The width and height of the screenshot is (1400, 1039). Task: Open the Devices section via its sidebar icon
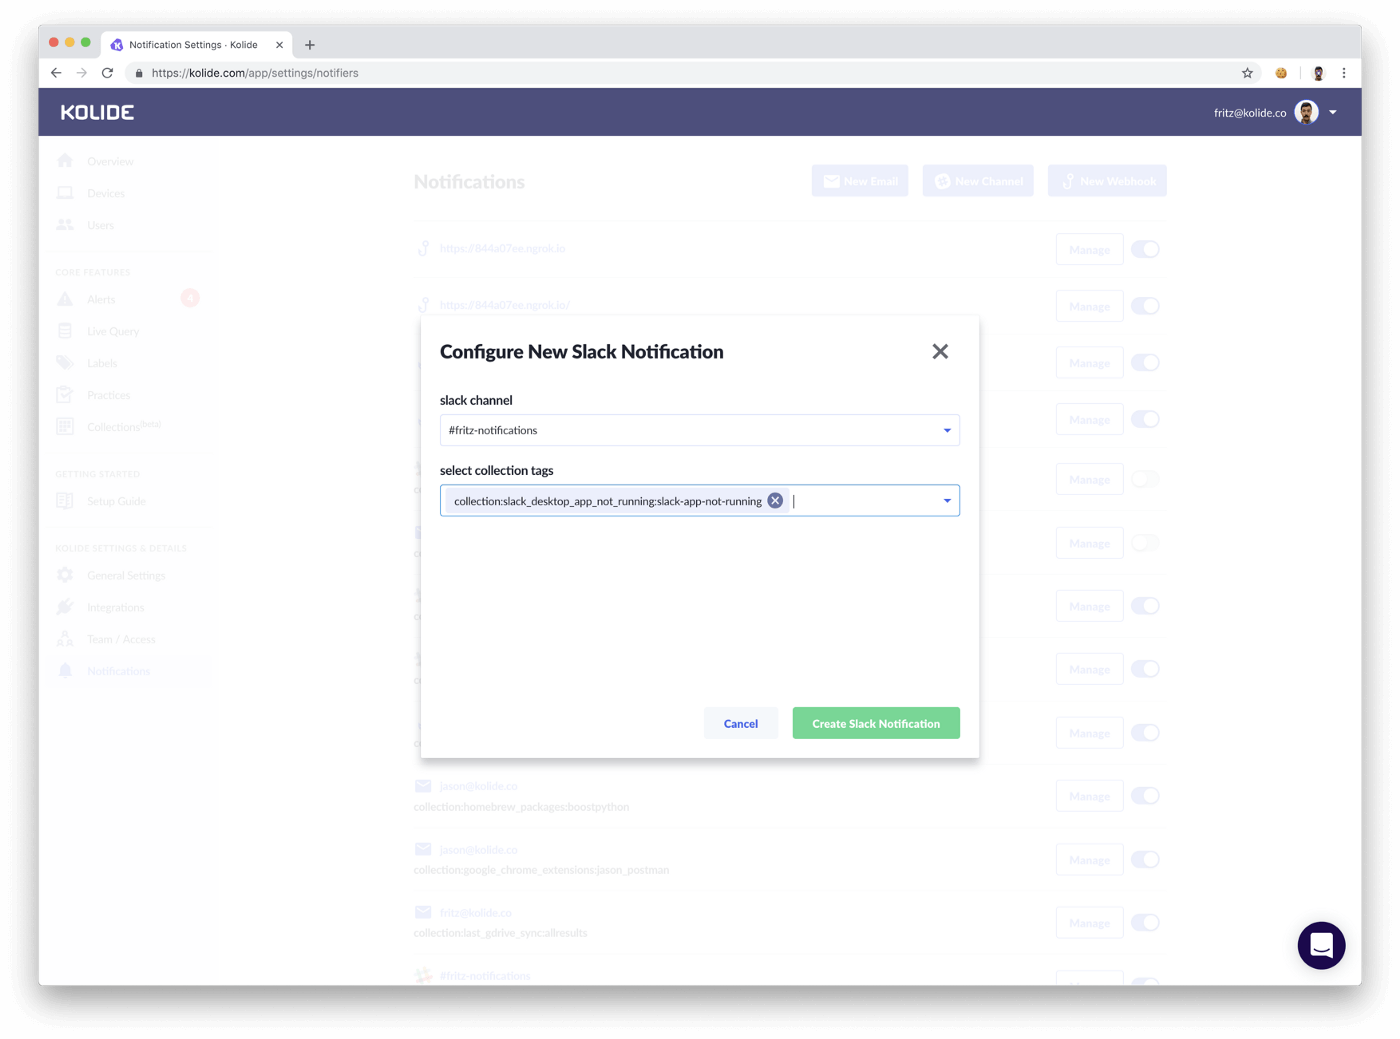pos(64,192)
